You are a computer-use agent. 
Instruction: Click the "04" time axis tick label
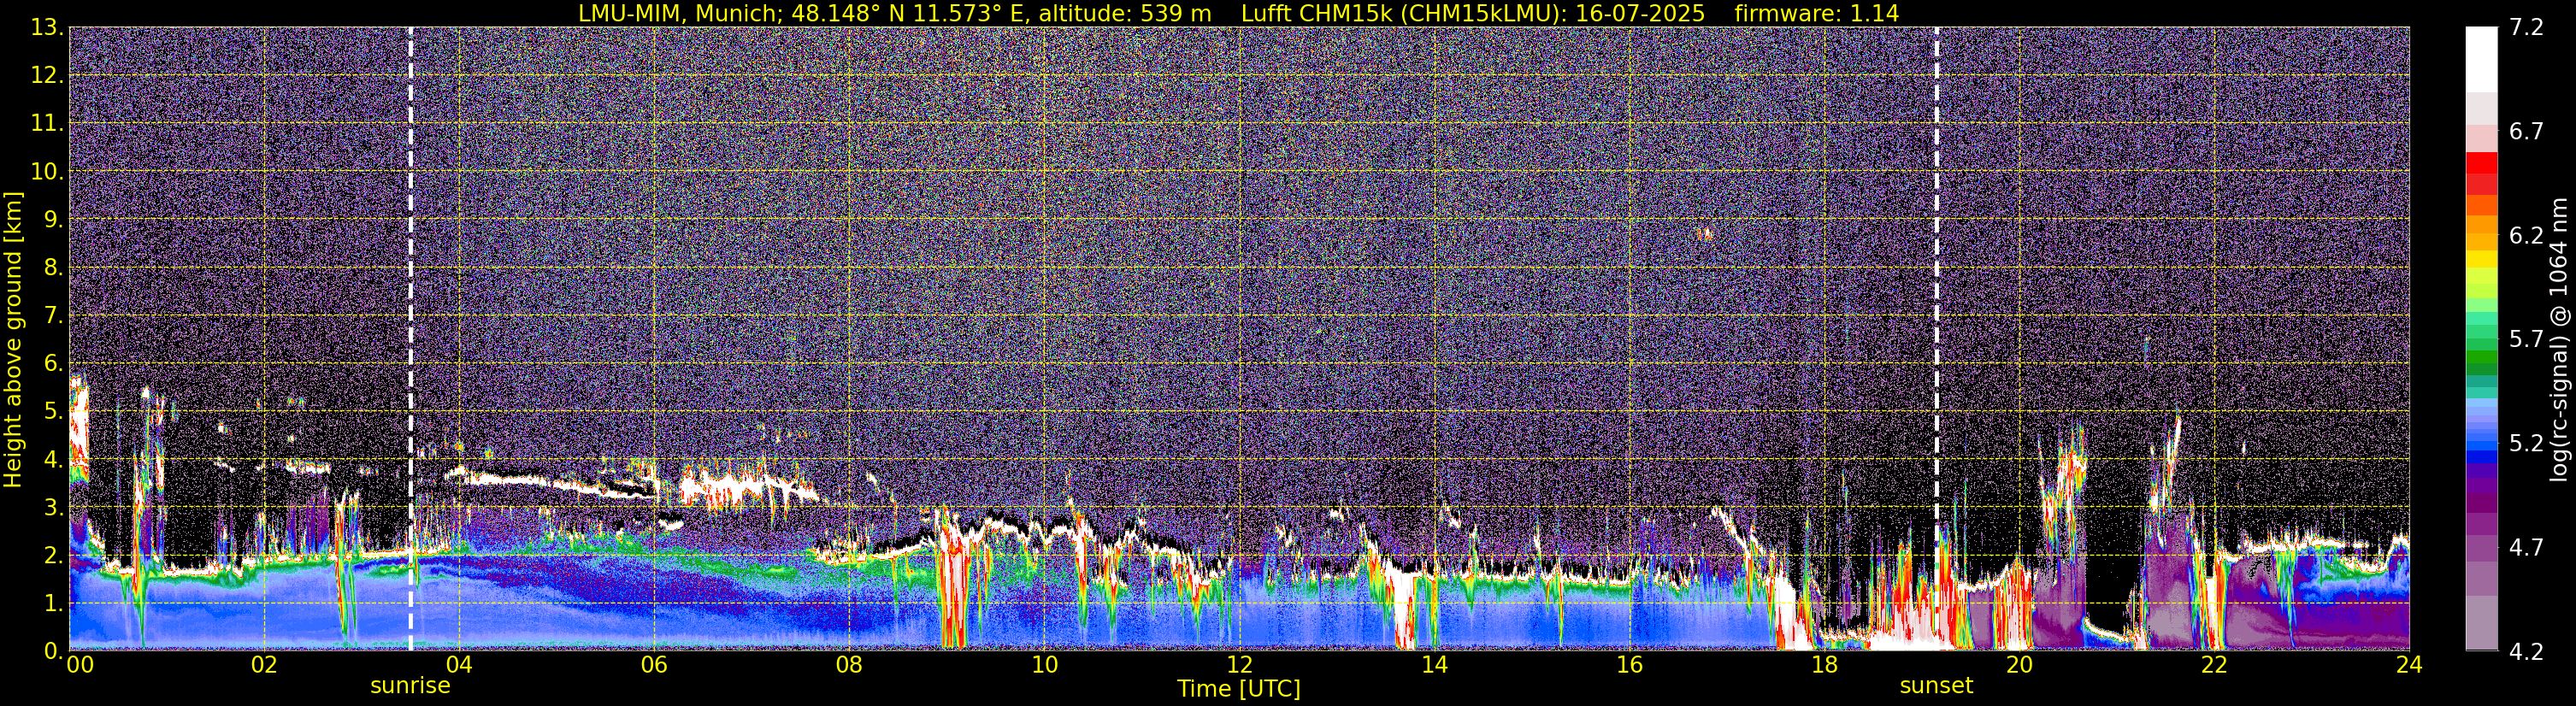[459, 665]
